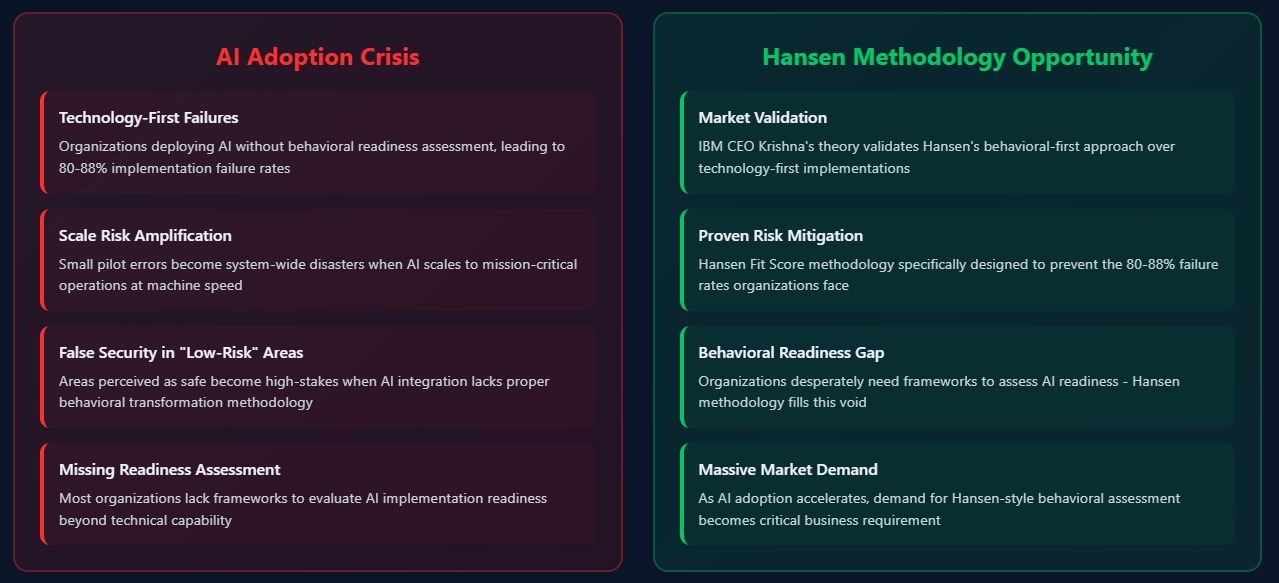Click the red accent bar beside Technology-First Failures
This screenshot has height=583, width=1279.
pos(42,142)
